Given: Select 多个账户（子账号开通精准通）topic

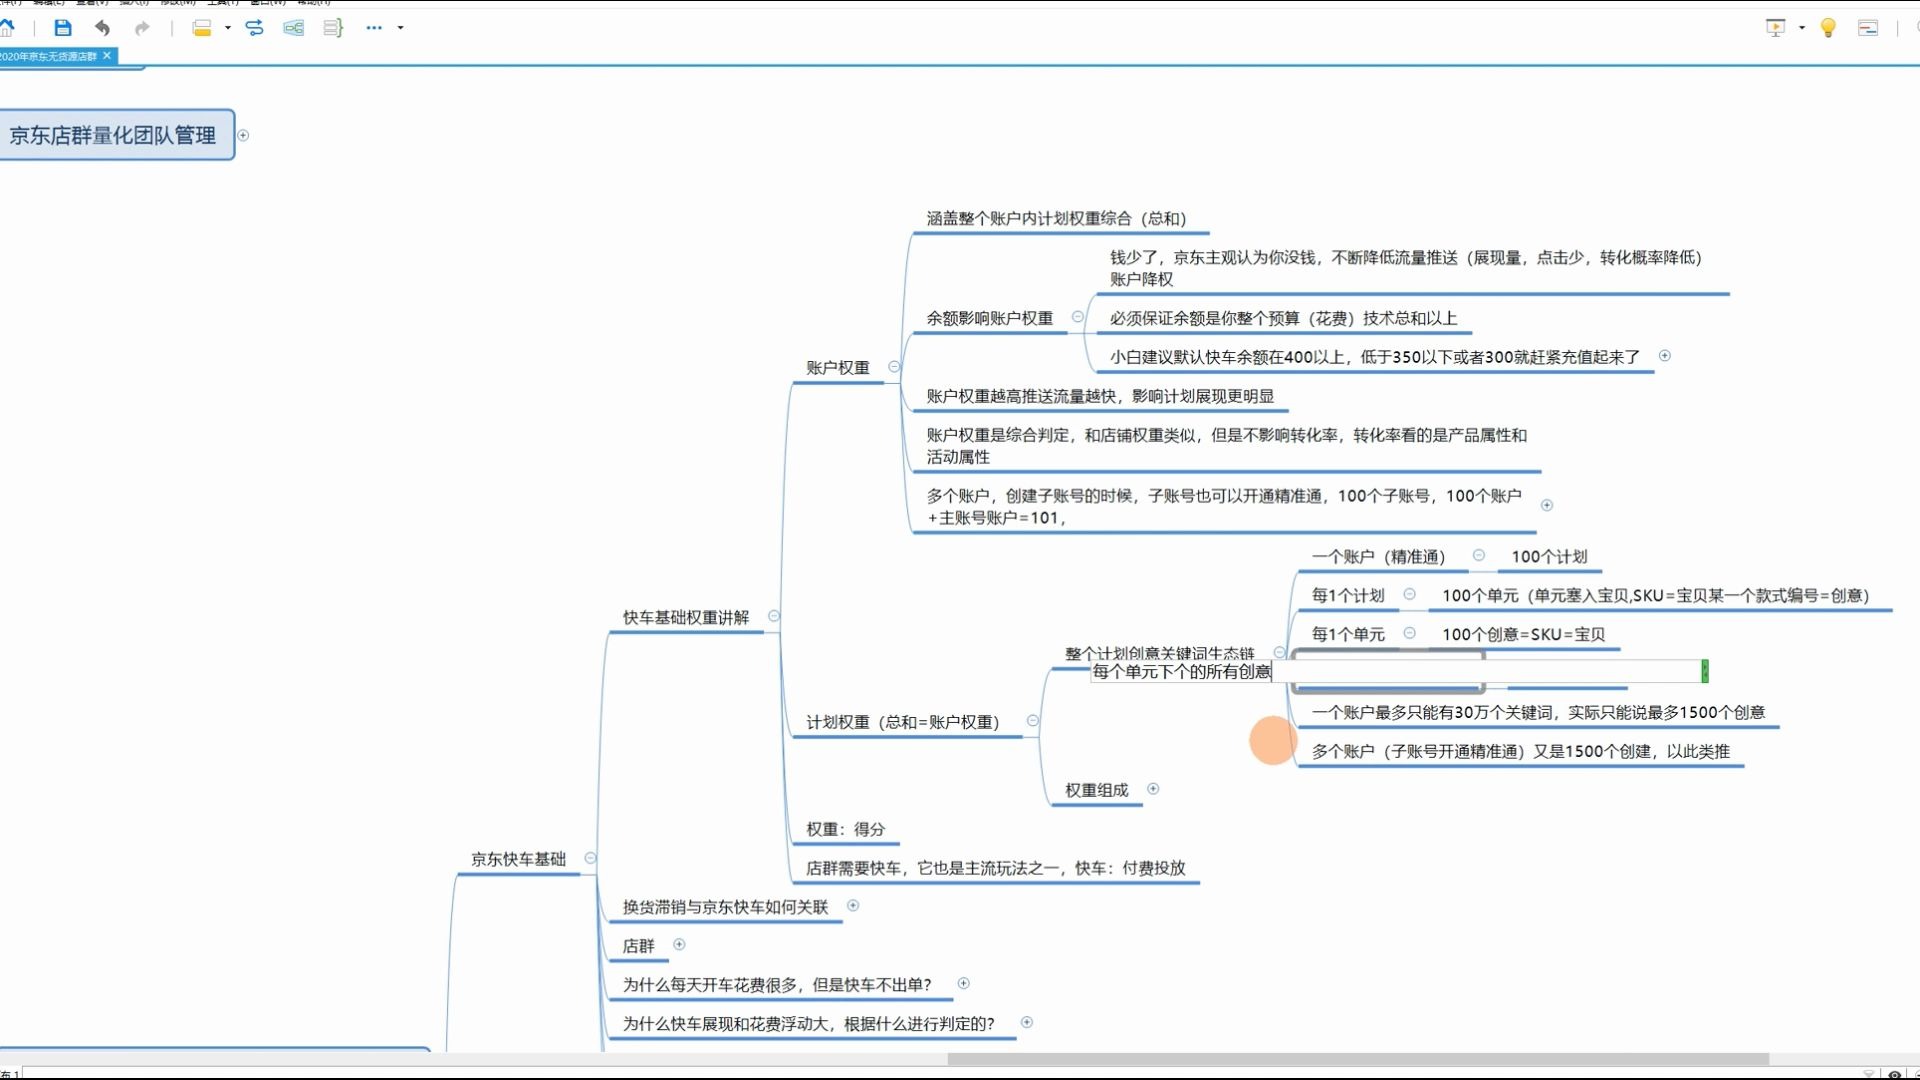Looking at the screenshot, I should (x=1520, y=752).
